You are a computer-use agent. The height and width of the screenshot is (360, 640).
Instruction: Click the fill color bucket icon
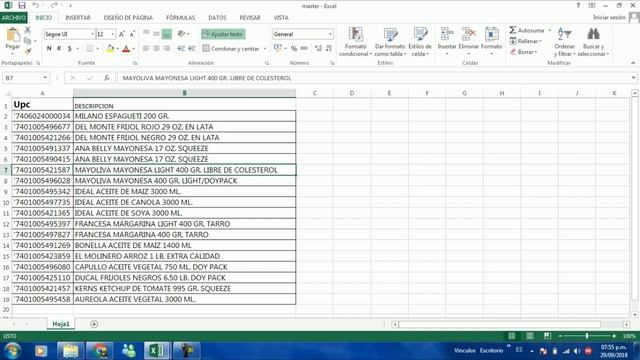point(110,49)
